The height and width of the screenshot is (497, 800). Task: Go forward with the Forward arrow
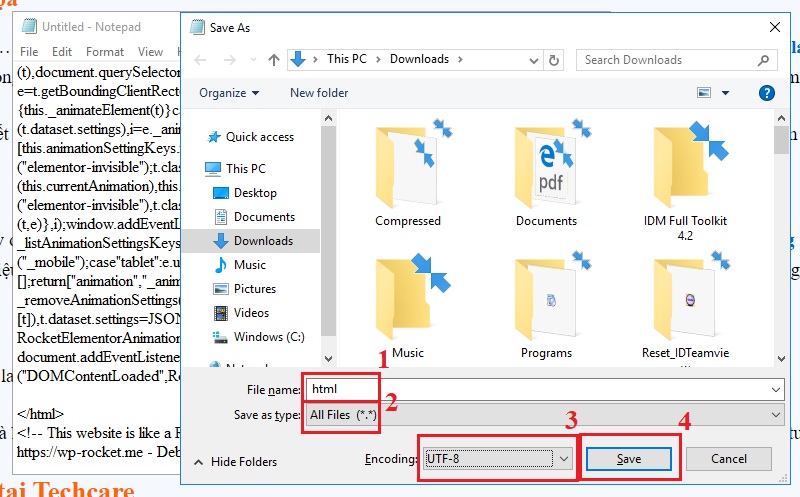pos(230,60)
